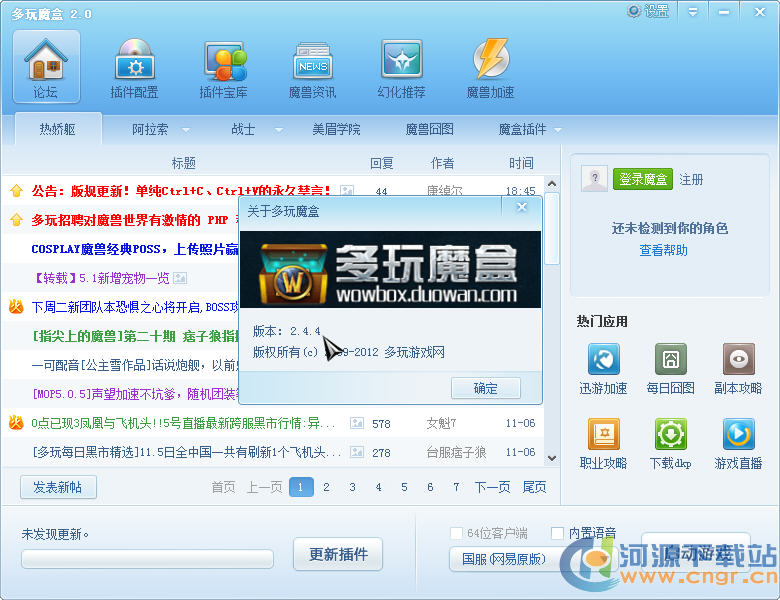Image resolution: width=780 pixels, height=600 pixels.
Task: Click the 发表新帖 button
Action: 58,487
